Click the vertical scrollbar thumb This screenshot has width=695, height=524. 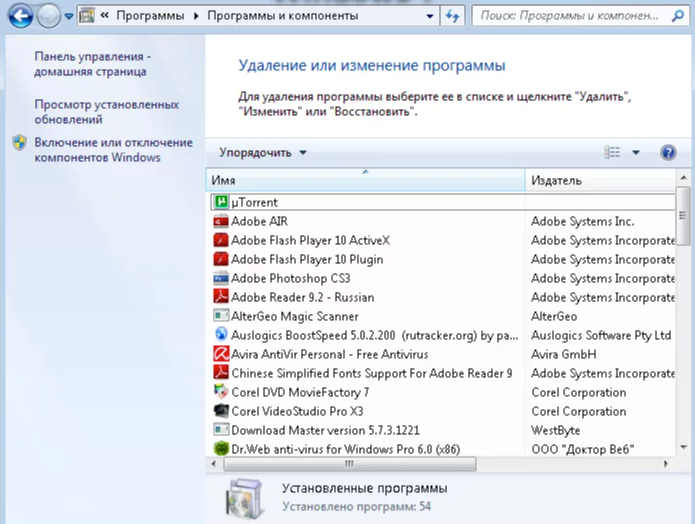pos(683,216)
